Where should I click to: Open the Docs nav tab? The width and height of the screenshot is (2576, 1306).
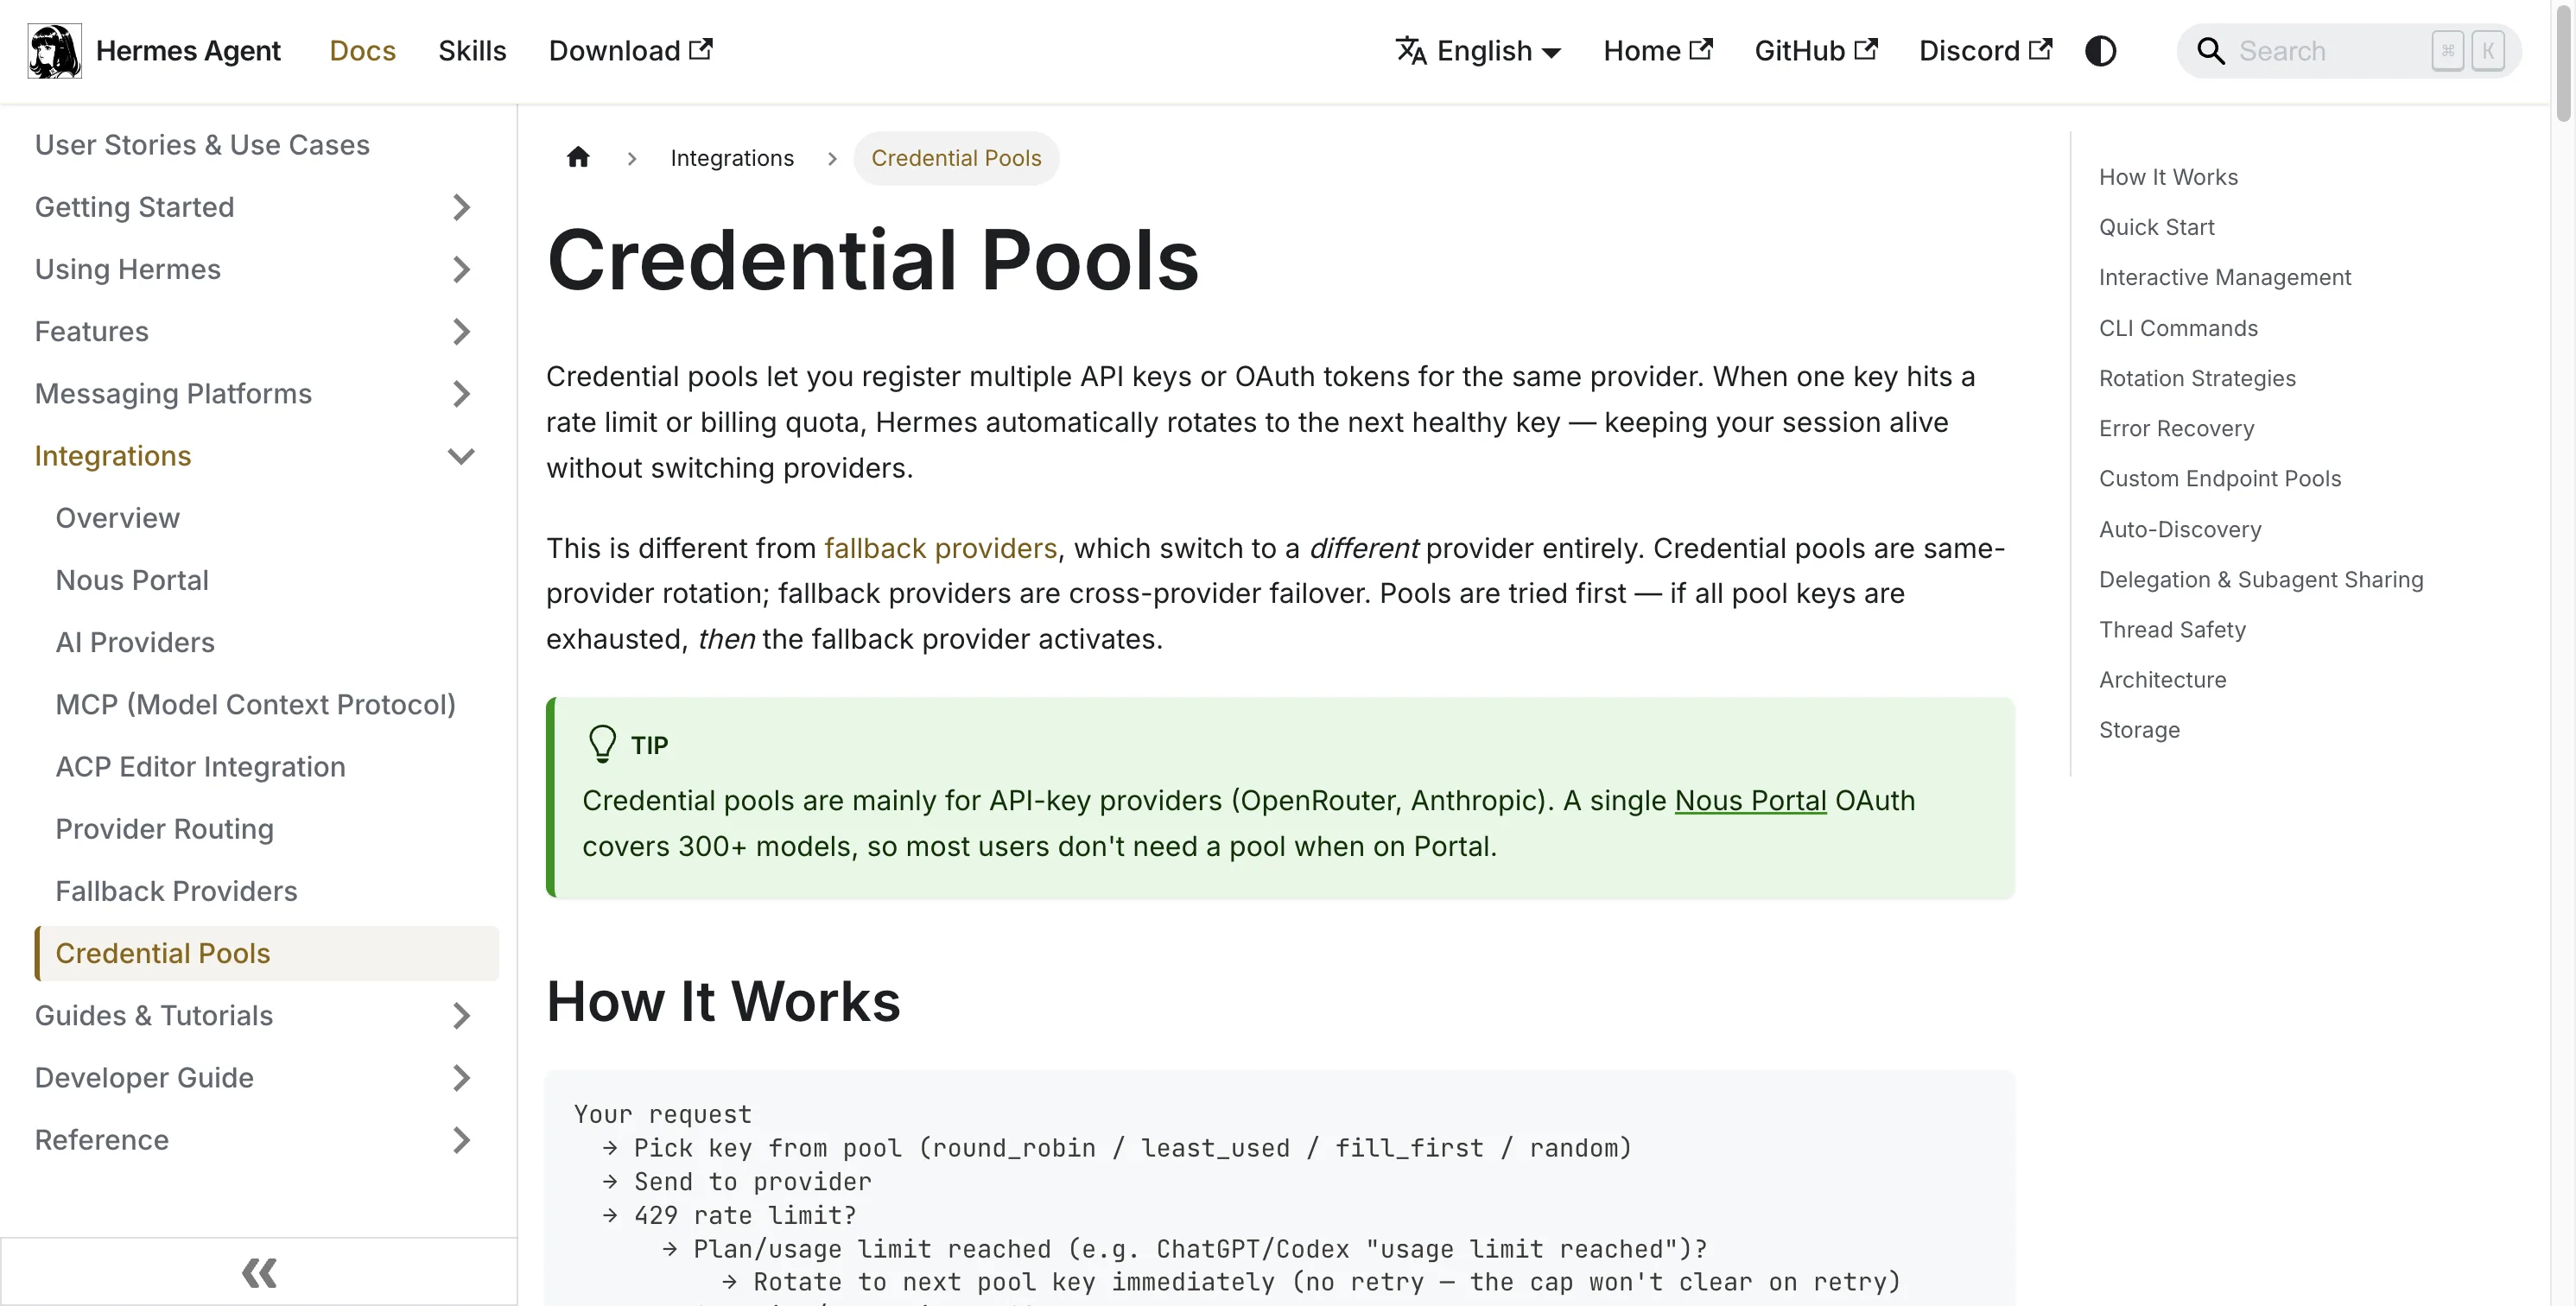(x=362, y=51)
